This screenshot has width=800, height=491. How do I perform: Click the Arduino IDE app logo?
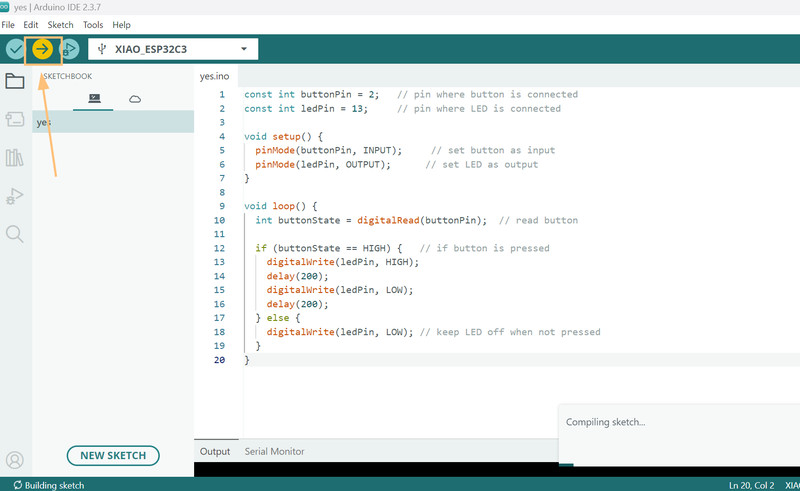4,7
